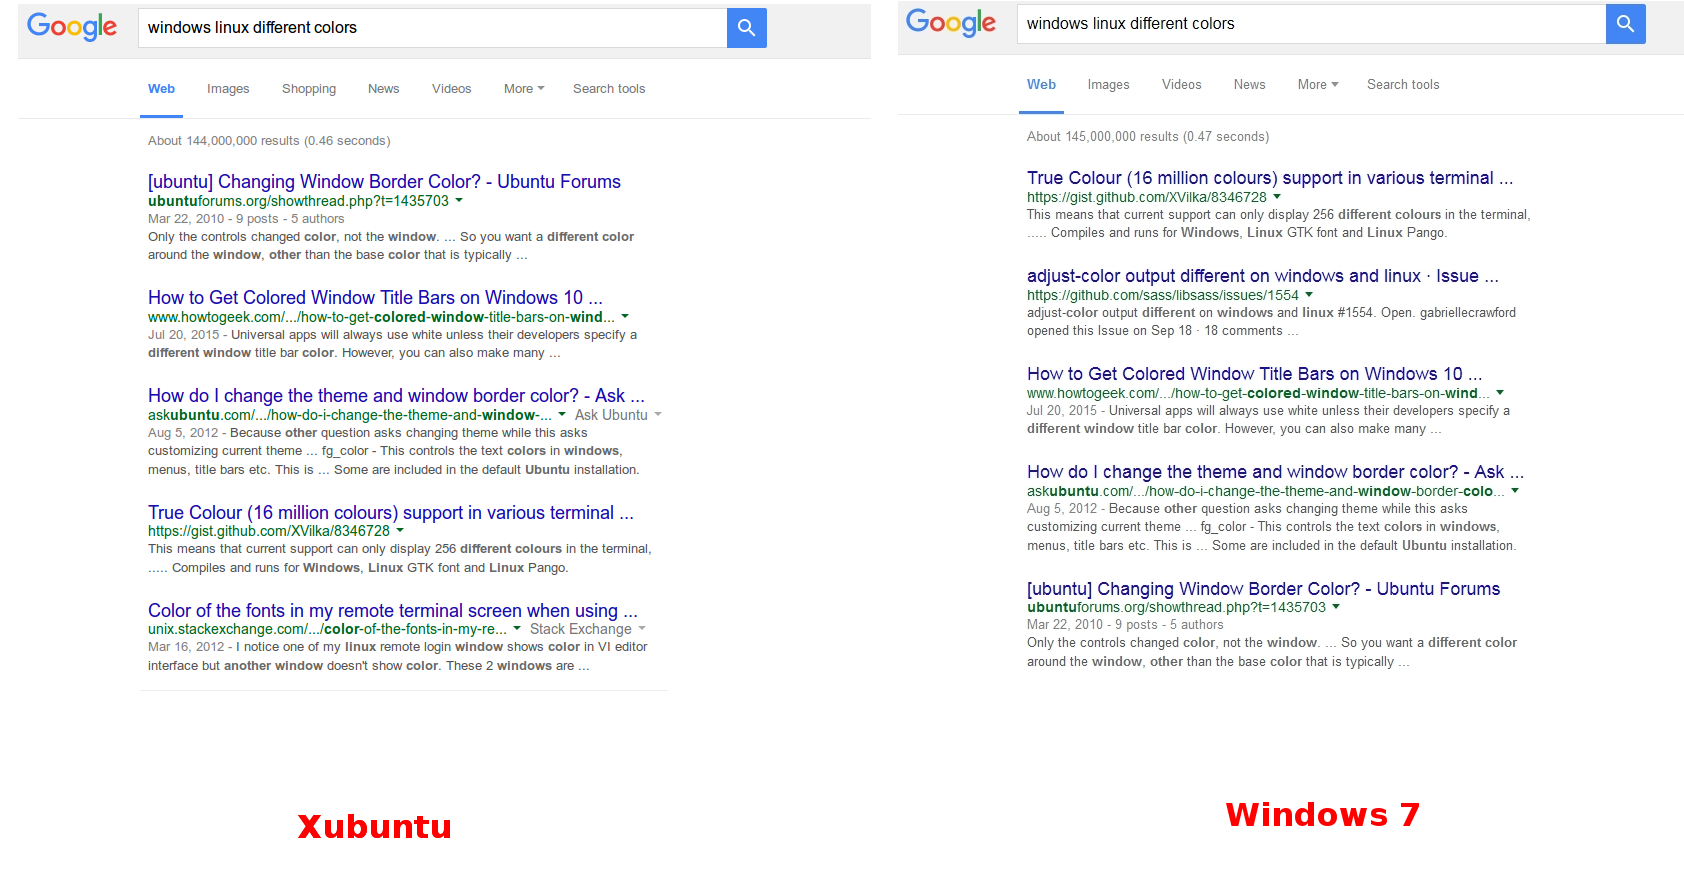Open theme and window border link, Windows 7 screenshot
This screenshot has height=882, width=1684.
point(1275,472)
